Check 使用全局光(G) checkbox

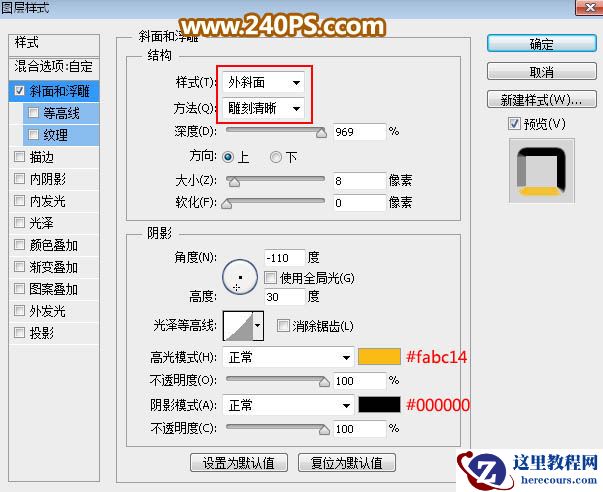270,277
